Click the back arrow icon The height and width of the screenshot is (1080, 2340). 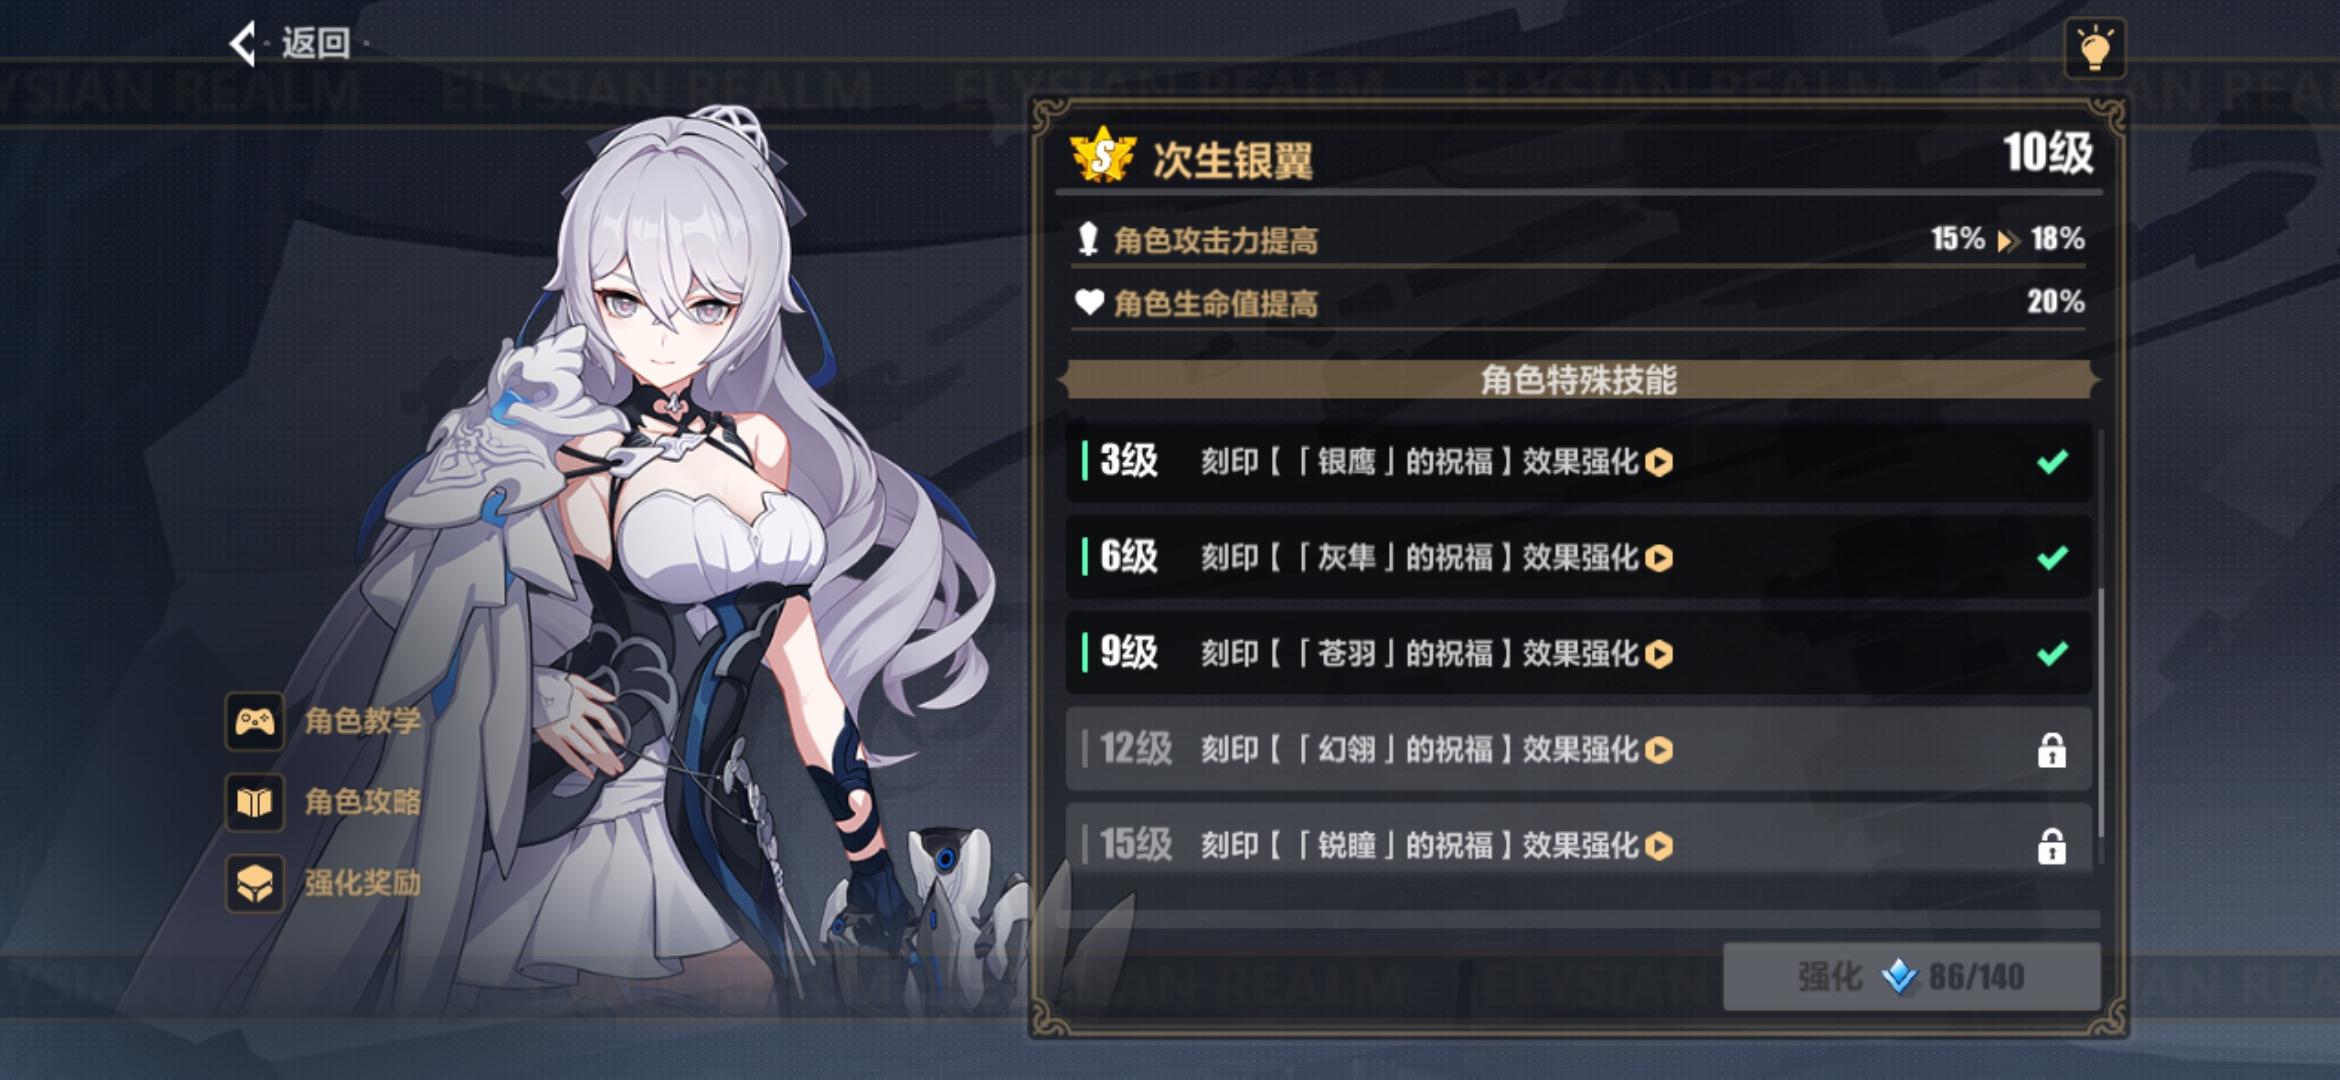click(x=242, y=44)
